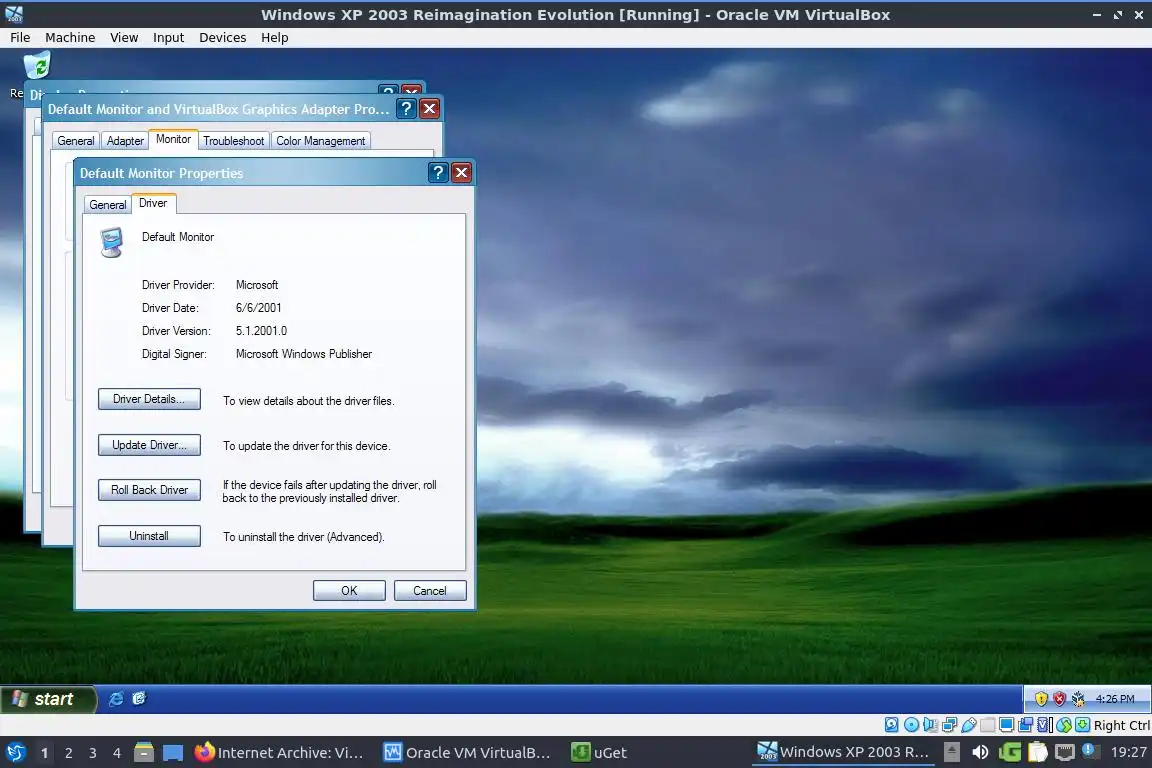Screen dimensions: 1152x768
Task: Select Monitor tab in Graphics Adapter window
Action: point(173,139)
